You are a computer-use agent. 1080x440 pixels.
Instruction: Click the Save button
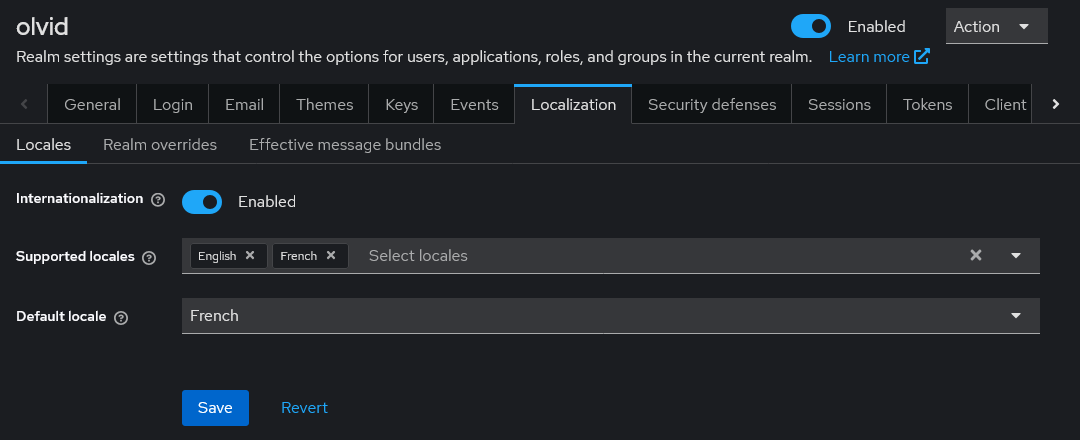pyautogui.click(x=215, y=408)
